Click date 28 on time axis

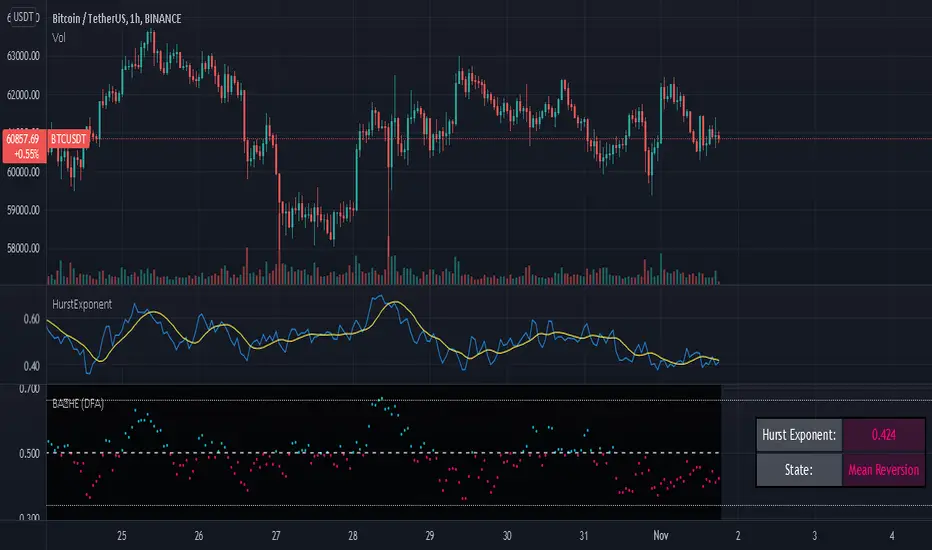(352, 536)
